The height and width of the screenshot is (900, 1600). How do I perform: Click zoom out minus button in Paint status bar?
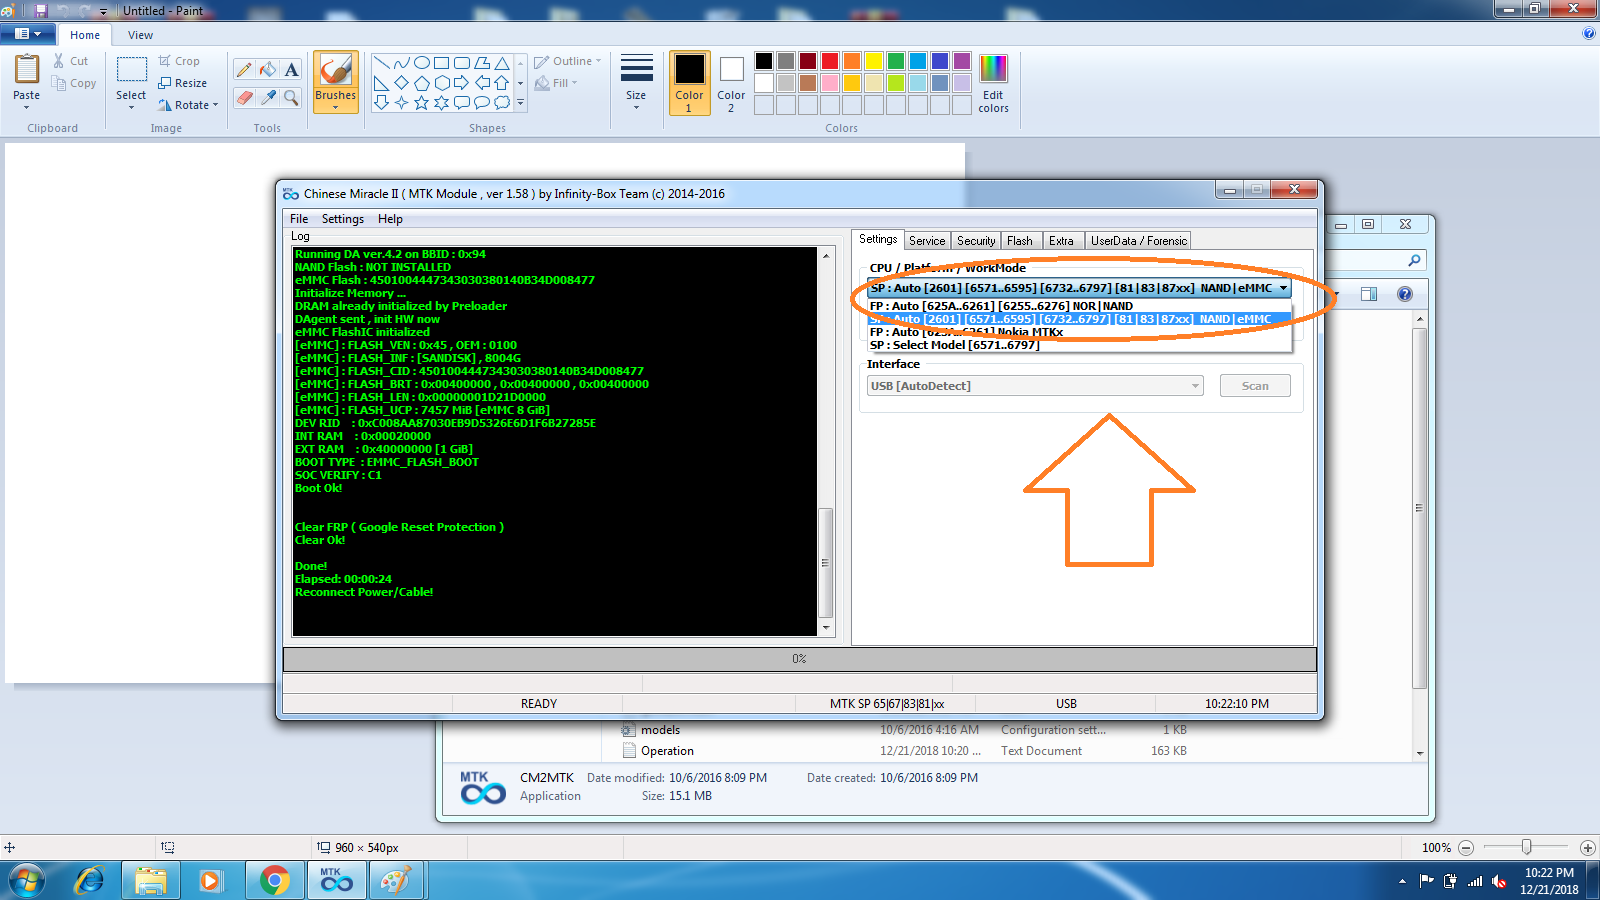pyautogui.click(x=1466, y=848)
